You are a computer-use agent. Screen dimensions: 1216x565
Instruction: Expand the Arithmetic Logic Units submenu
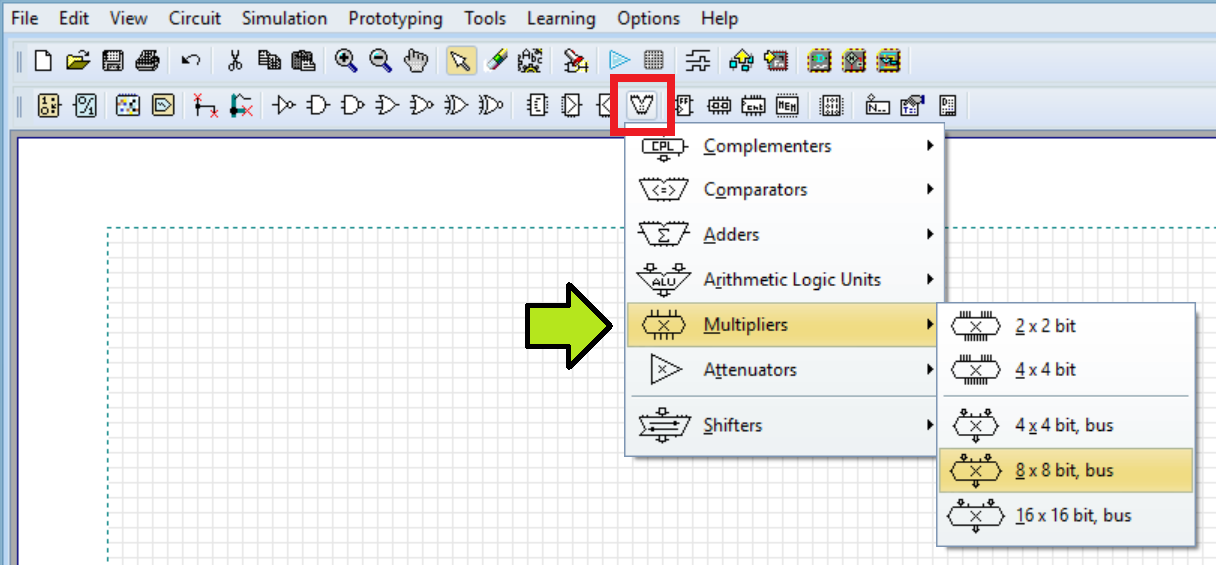(x=785, y=279)
